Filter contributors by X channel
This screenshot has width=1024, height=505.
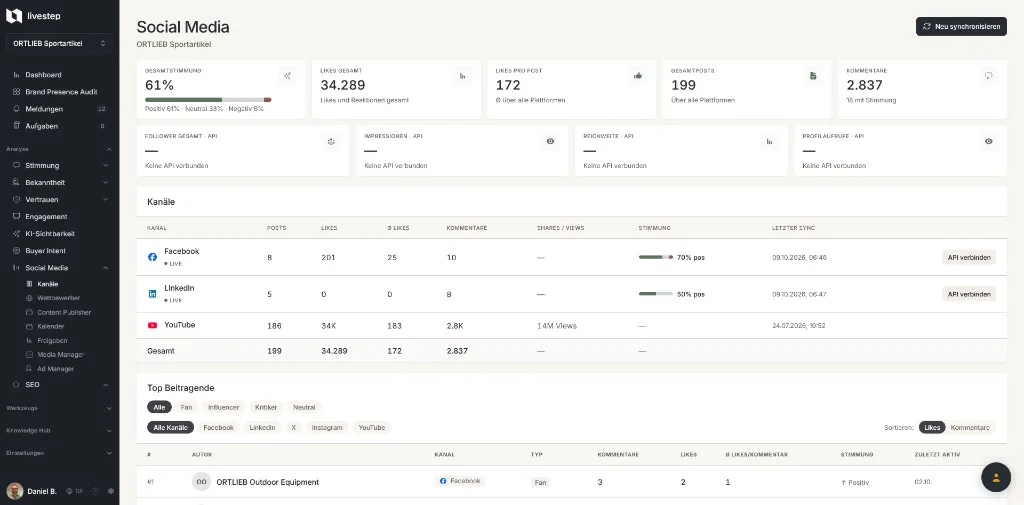[x=293, y=427]
